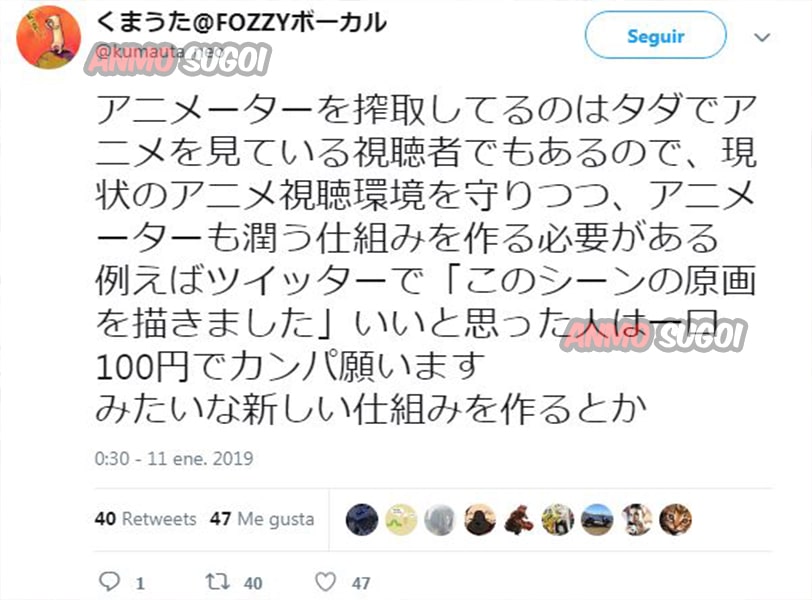Click the retweet arrows icon

(x=218, y=581)
